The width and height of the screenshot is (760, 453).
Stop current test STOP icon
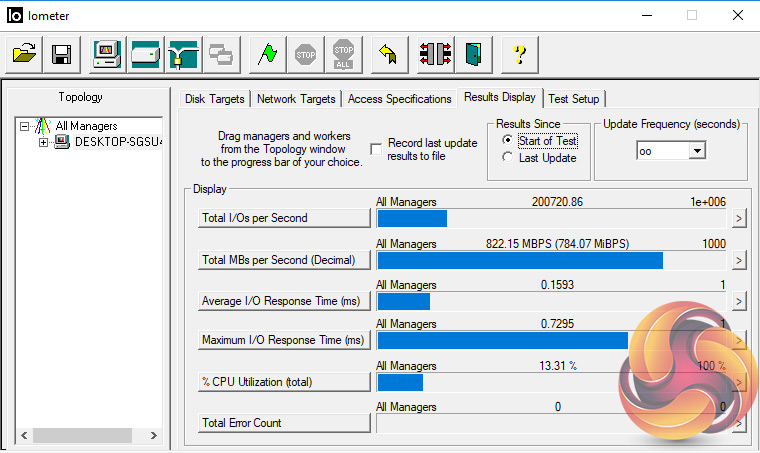(305, 54)
